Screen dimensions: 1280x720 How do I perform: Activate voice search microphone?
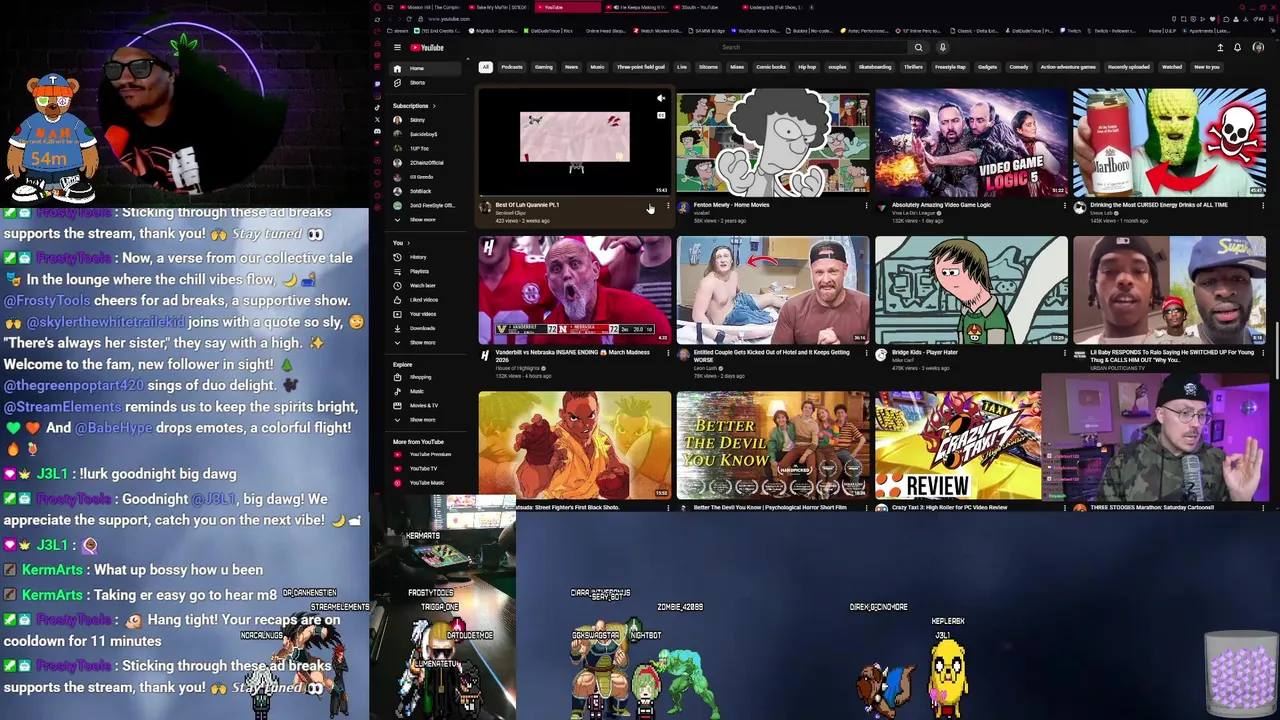click(943, 47)
